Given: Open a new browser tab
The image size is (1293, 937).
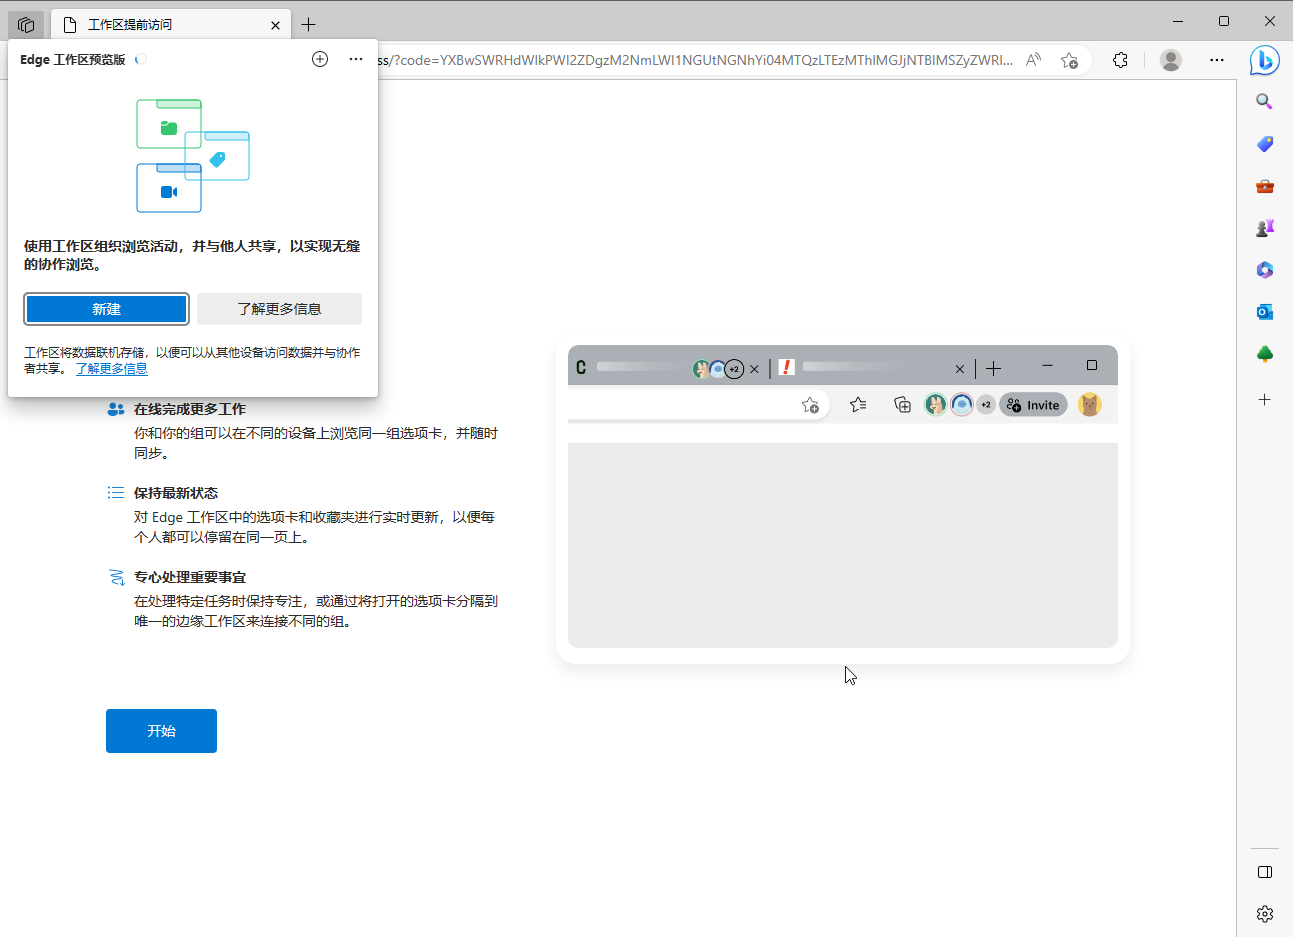Looking at the screenshot, I should point(308,24).
